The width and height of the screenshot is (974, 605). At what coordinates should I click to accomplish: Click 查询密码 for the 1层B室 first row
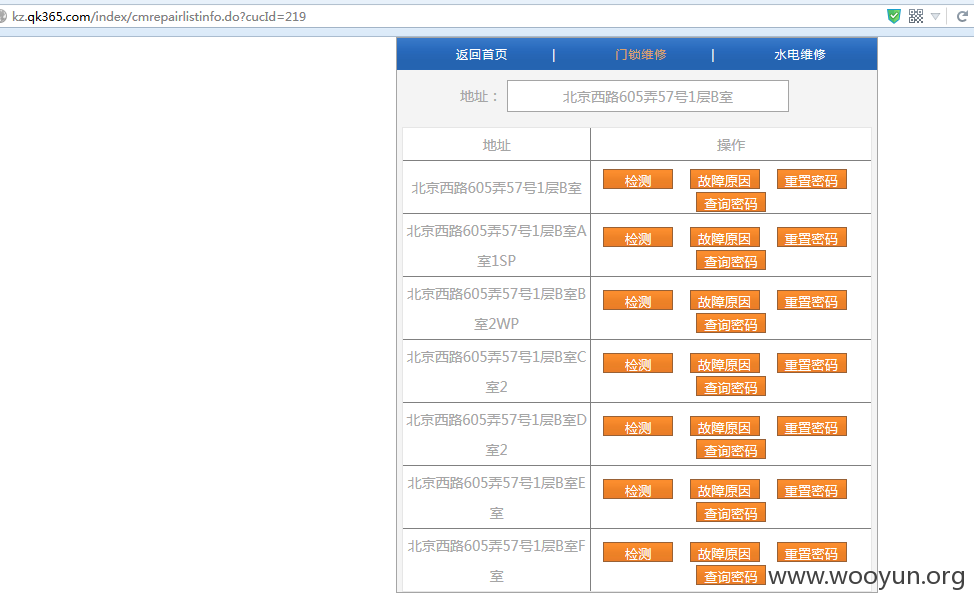(731, 202)
